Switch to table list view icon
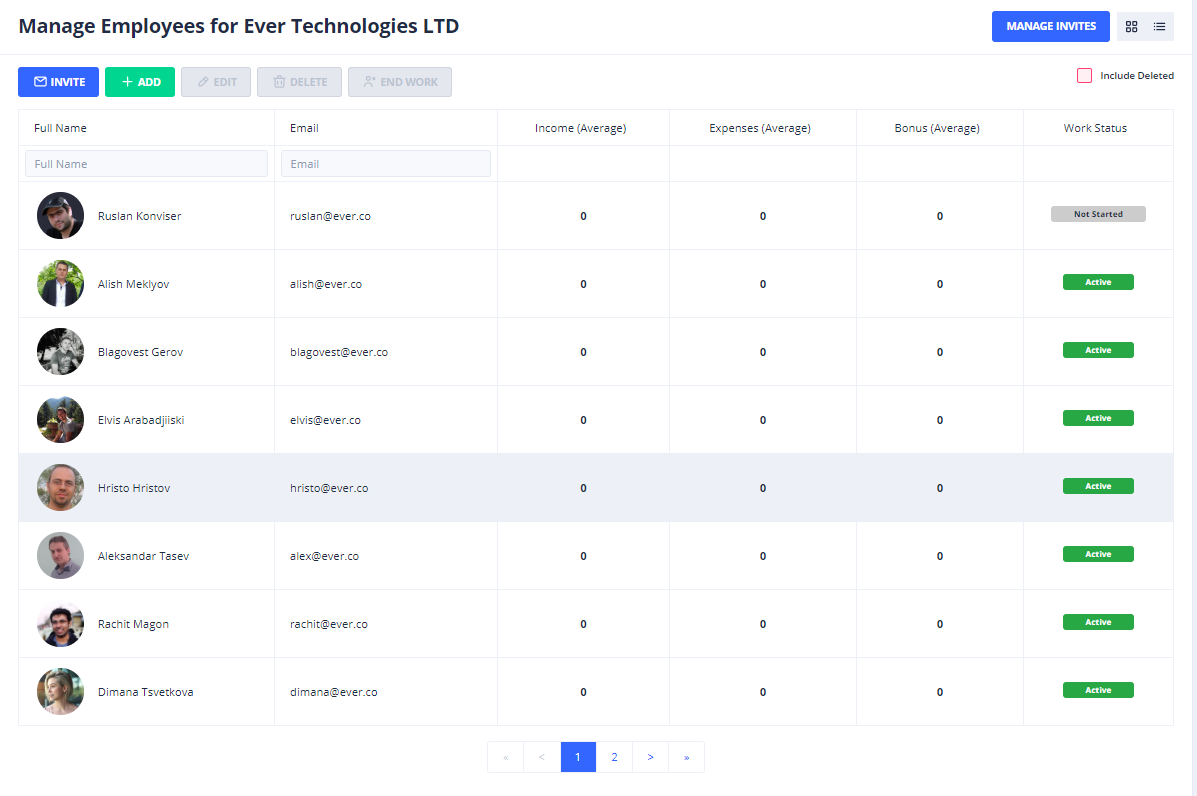This screenshot has height=796, width=1197. 1159,27
